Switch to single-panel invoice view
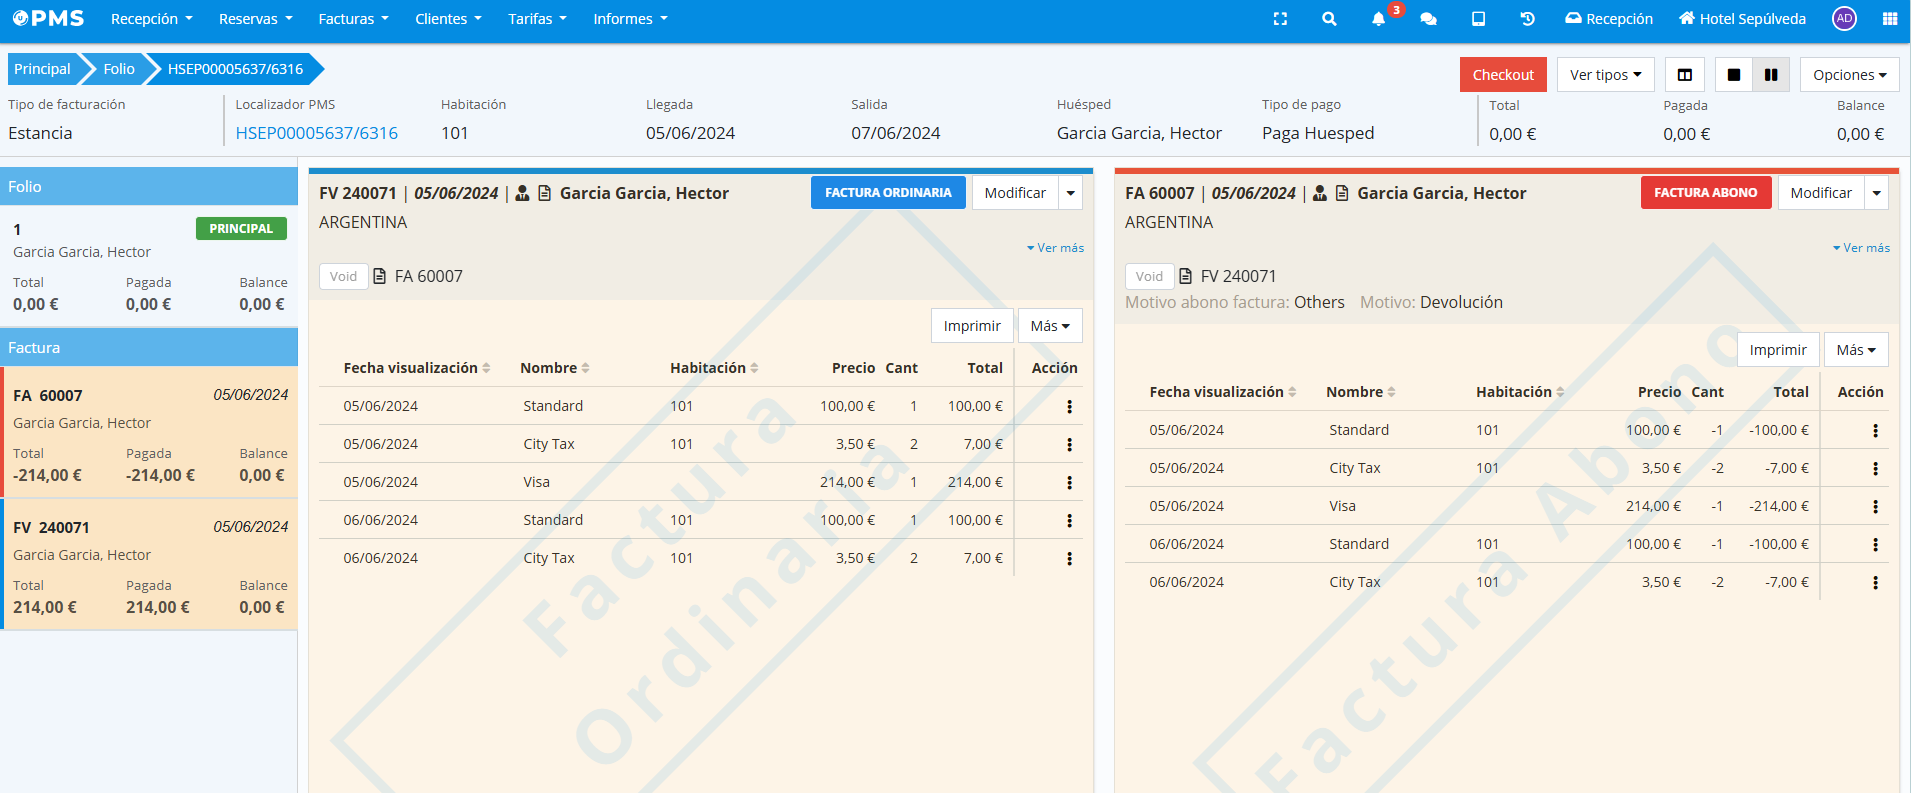 click(1734, 75)
